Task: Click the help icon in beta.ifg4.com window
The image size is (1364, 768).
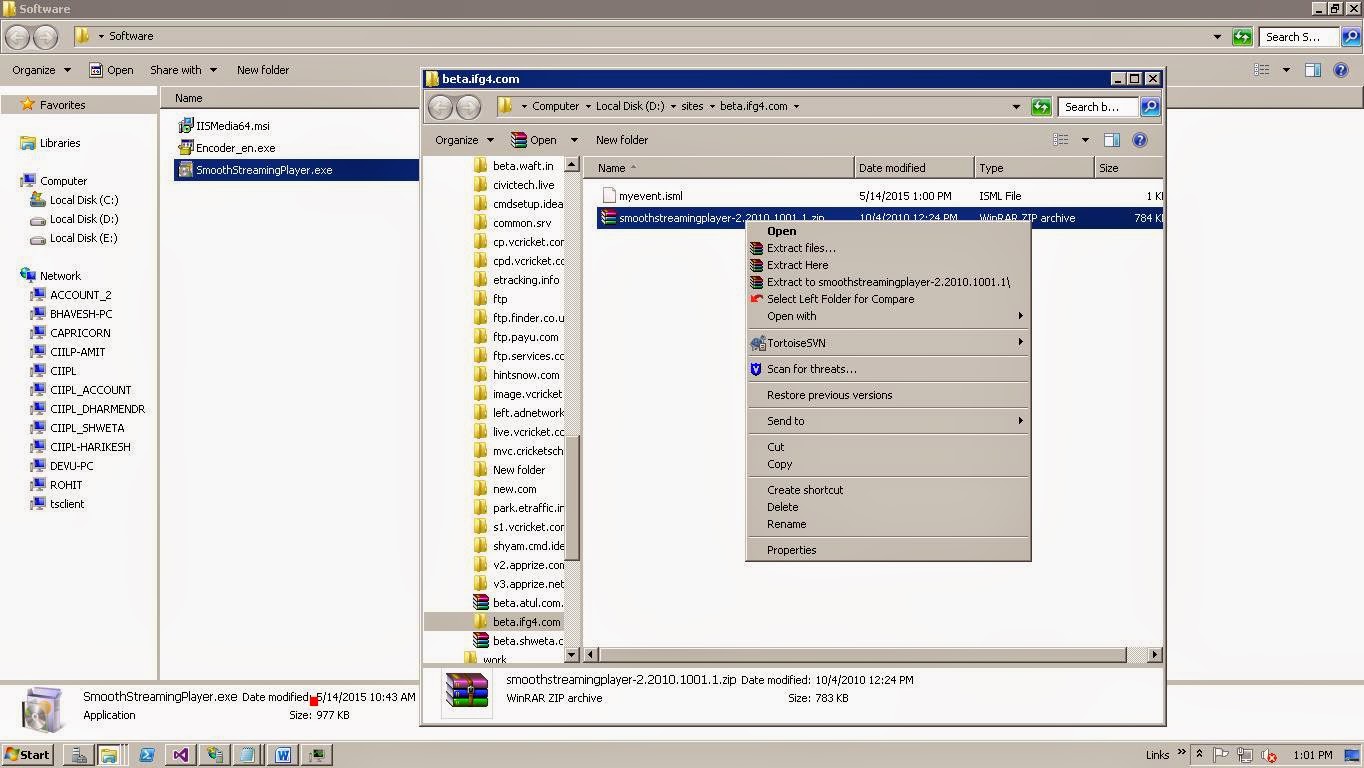Action: pos(1139,140)
